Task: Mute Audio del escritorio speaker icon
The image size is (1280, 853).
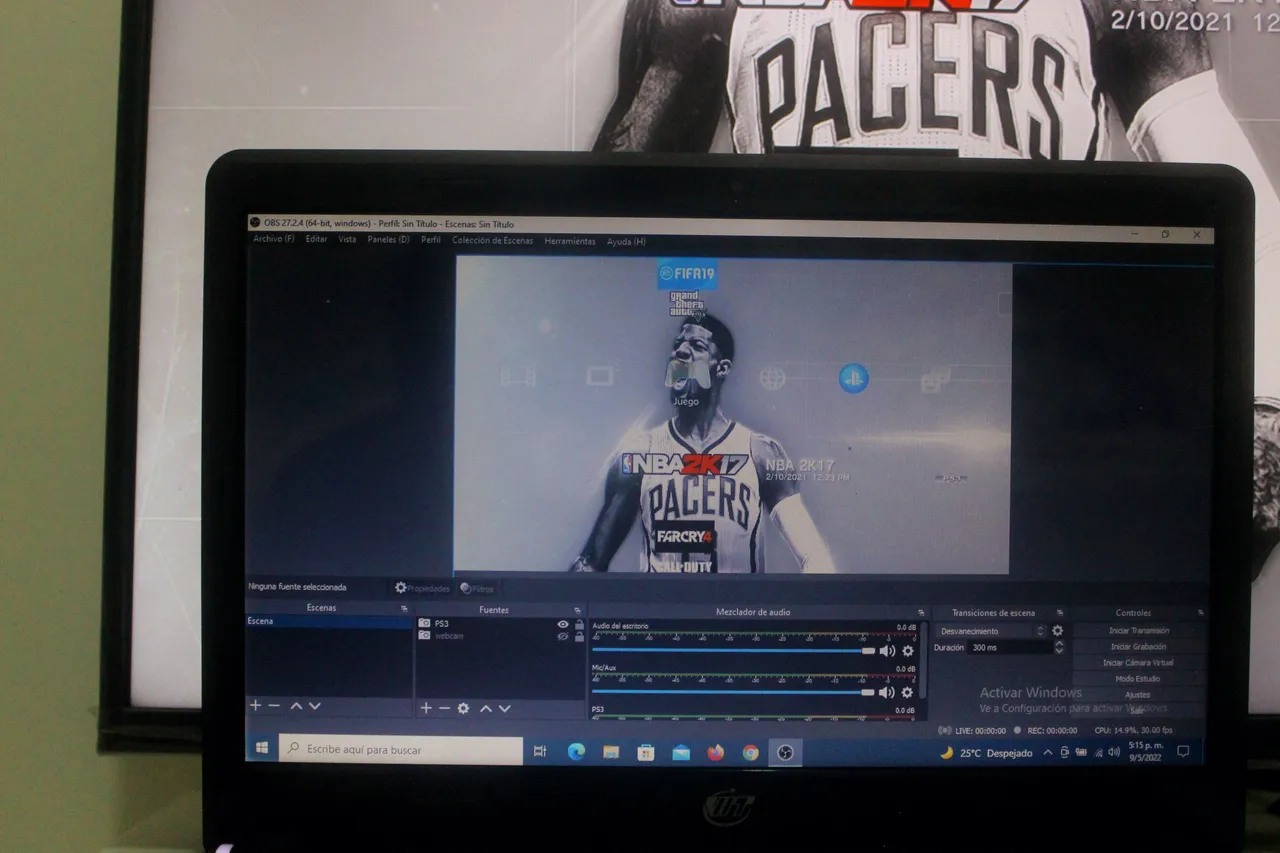Action: point(887,651)
